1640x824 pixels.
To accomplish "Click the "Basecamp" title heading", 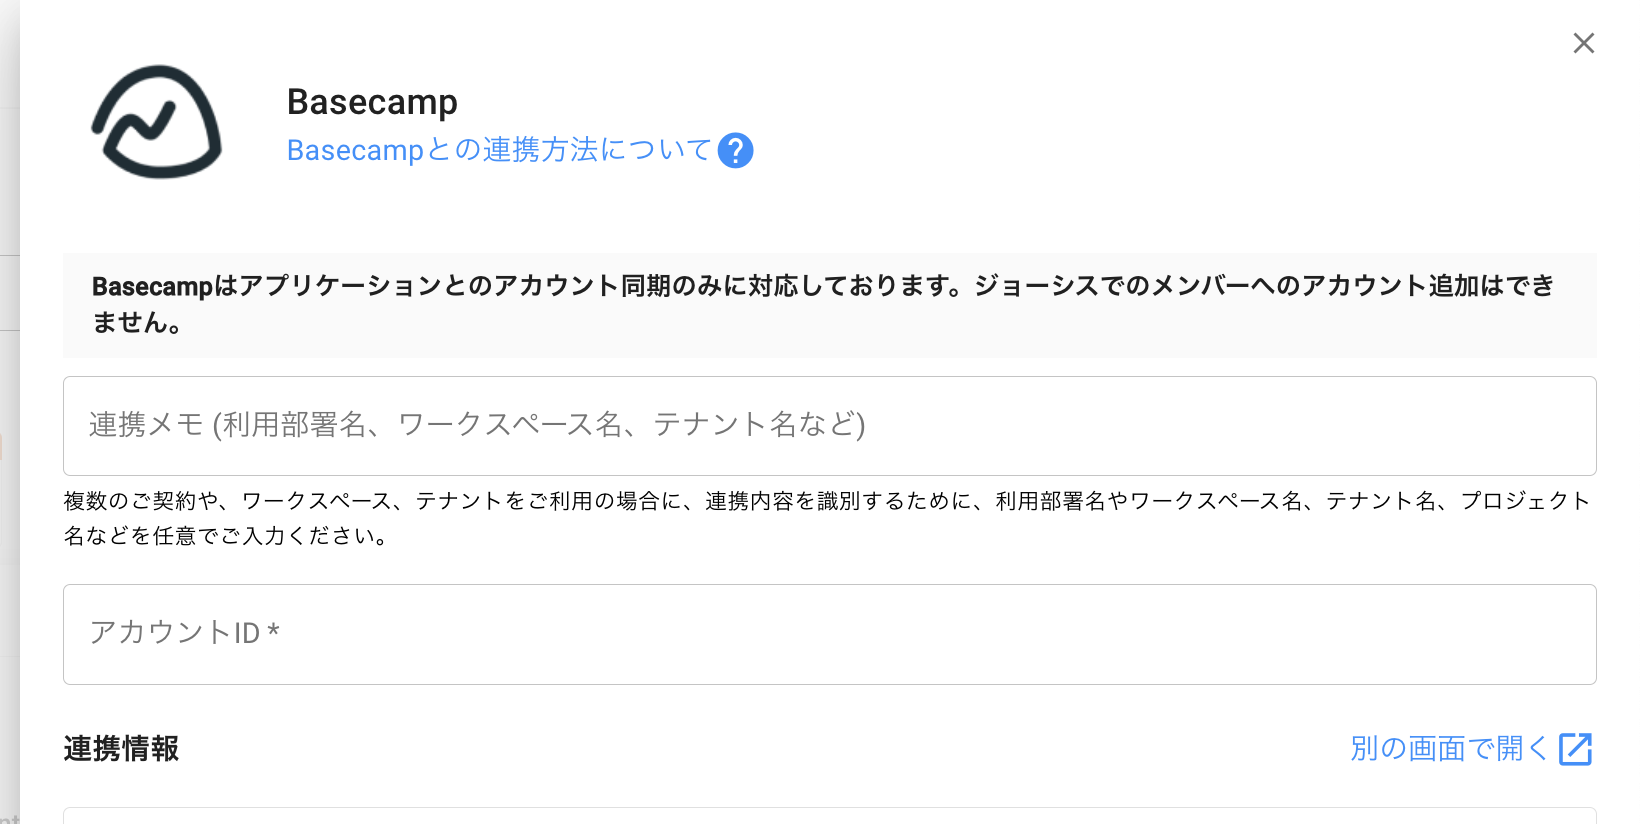I will point(372,102).
